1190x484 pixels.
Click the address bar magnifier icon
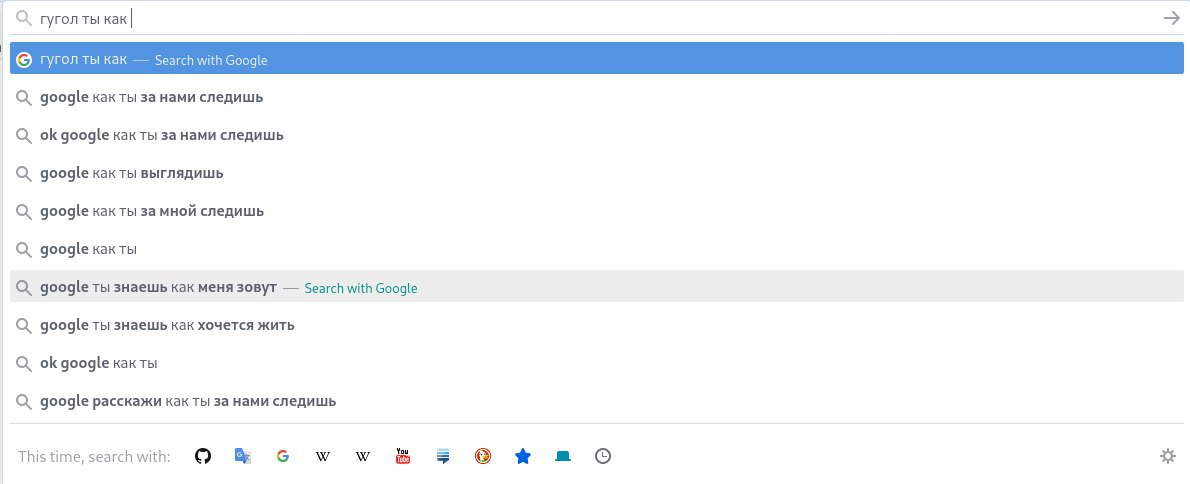pos(24,18)
